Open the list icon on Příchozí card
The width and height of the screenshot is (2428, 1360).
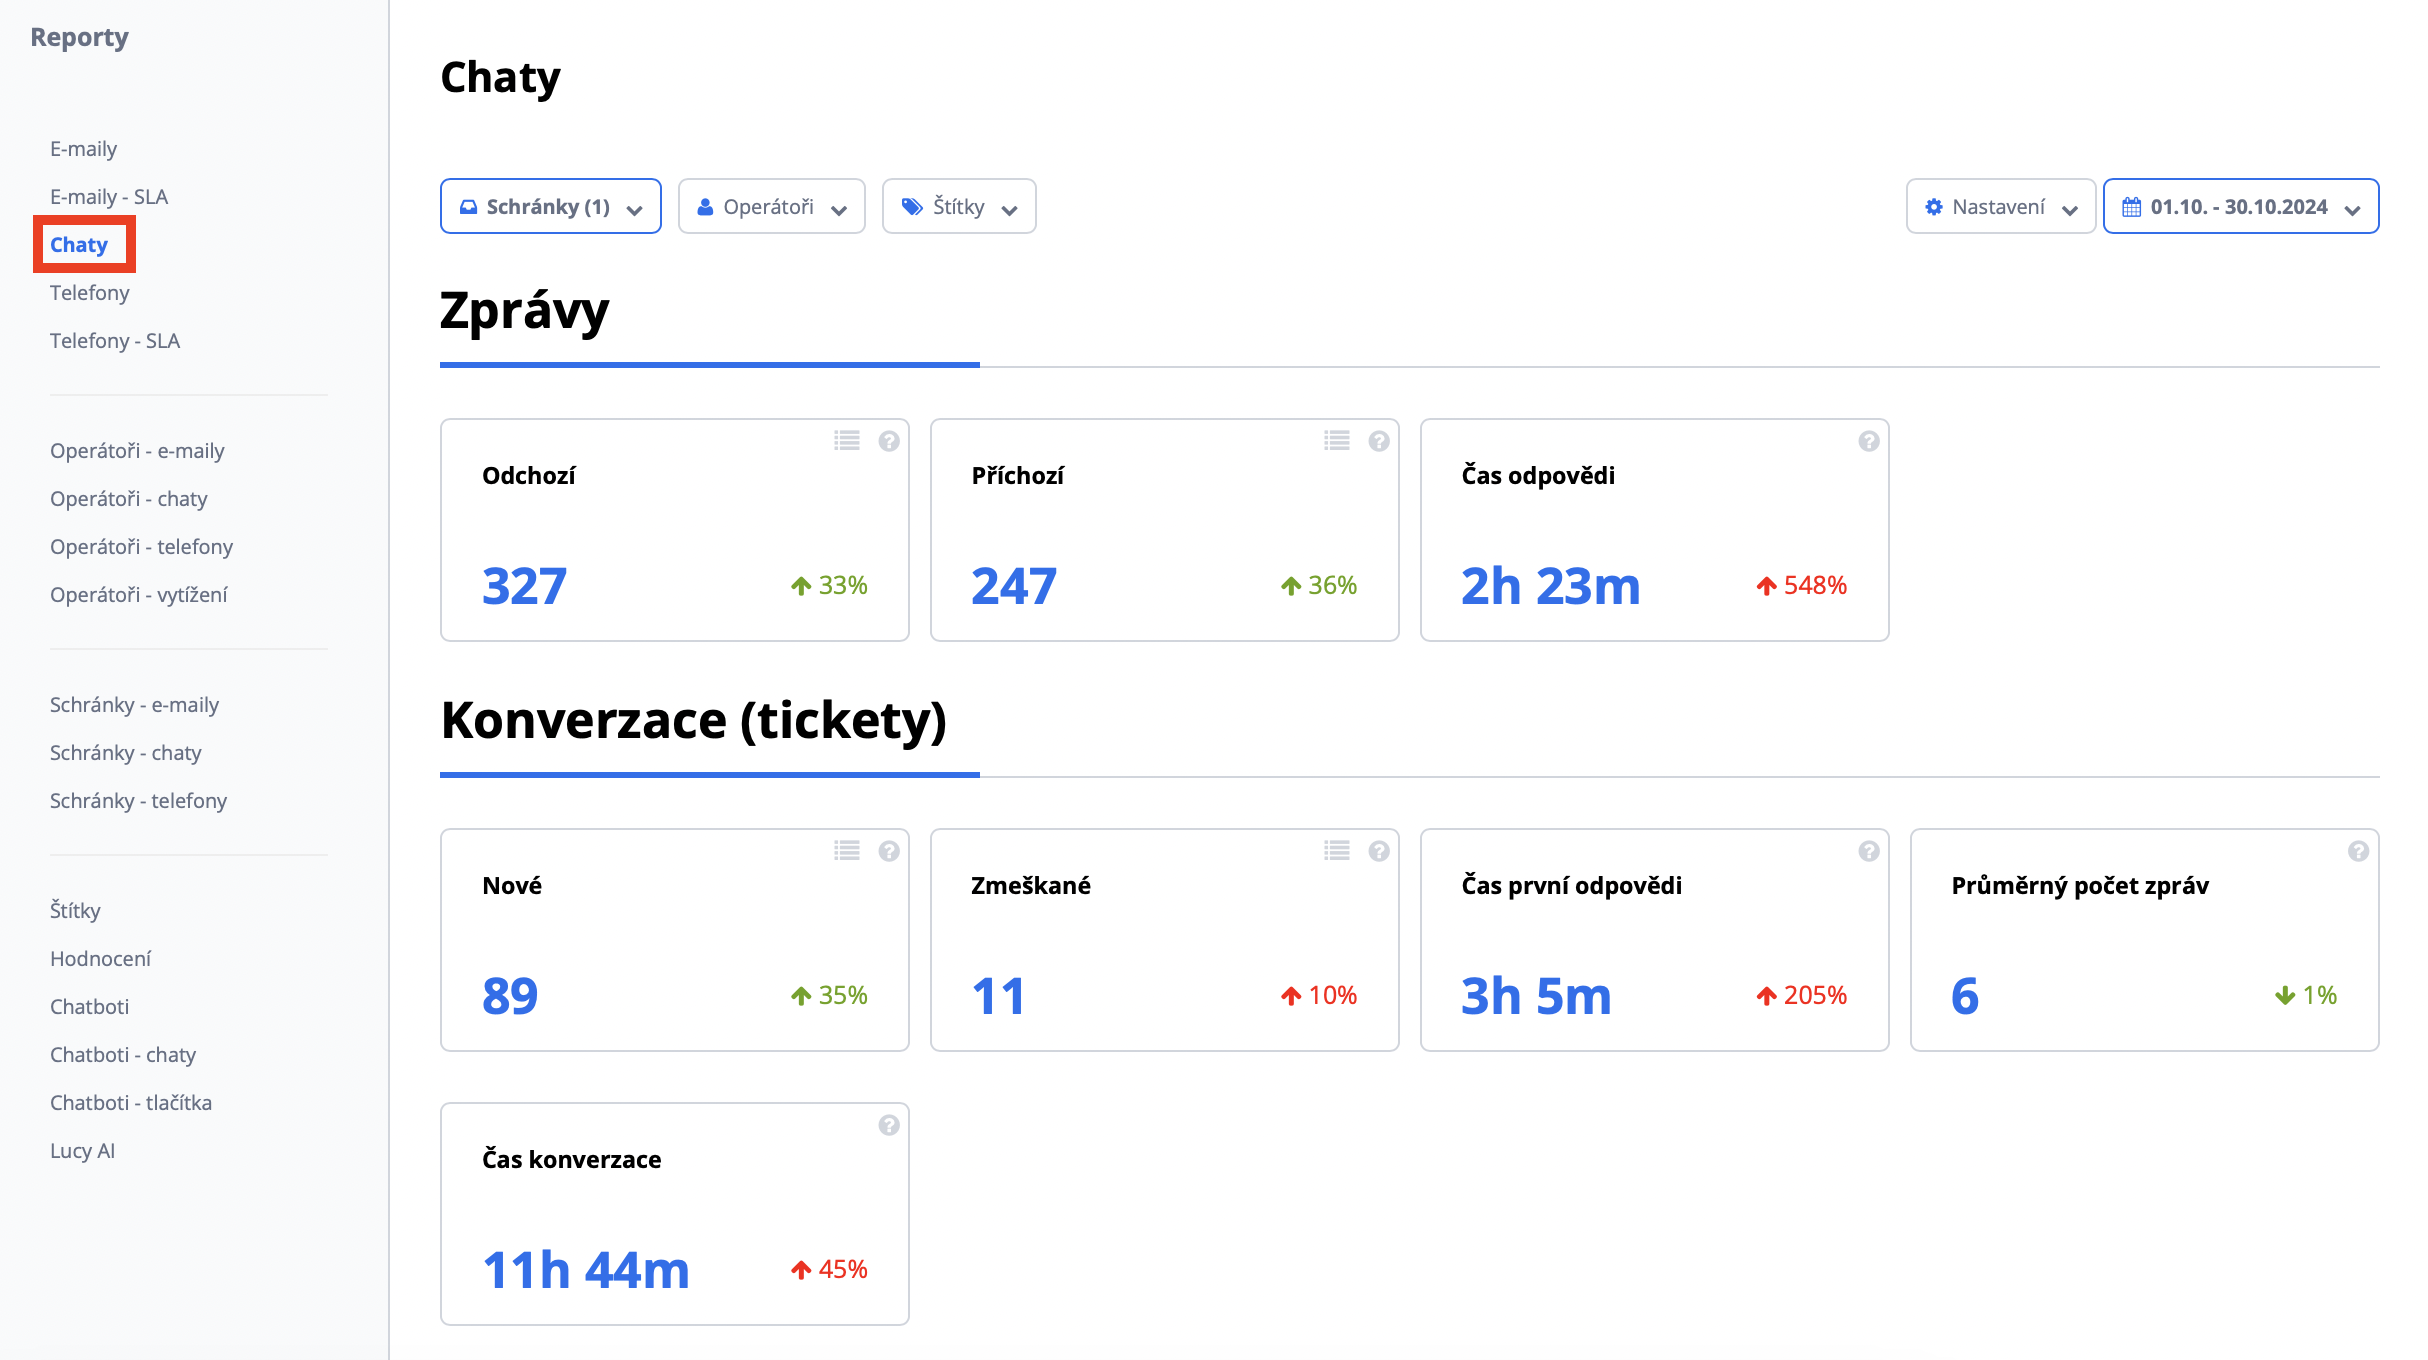click(1337, 441)
